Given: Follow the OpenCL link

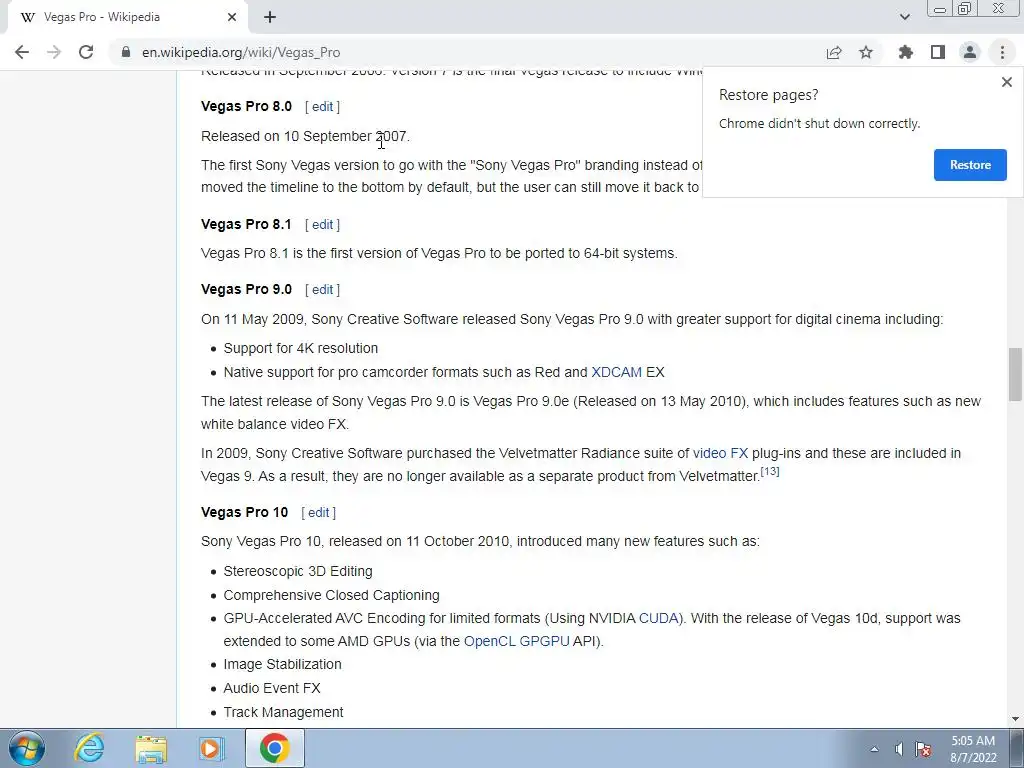Looking at the screenshot, I should point(490,641).
